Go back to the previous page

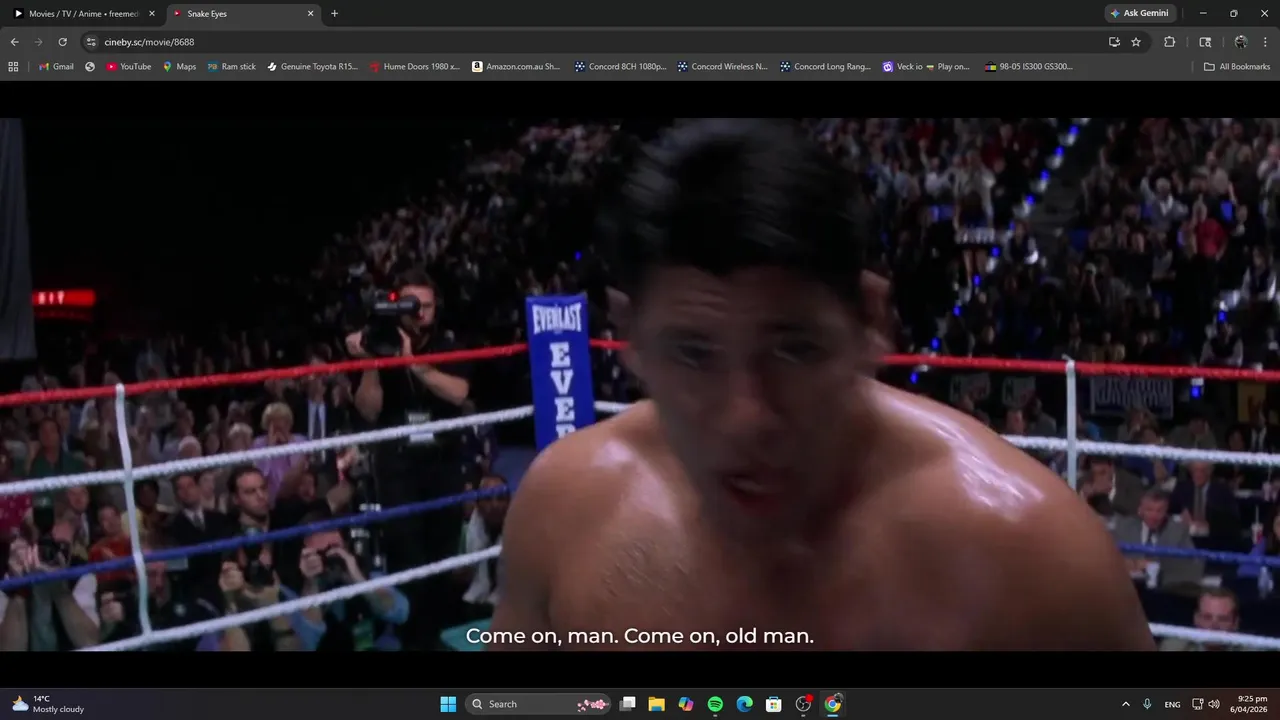click(x=14, y=42)
